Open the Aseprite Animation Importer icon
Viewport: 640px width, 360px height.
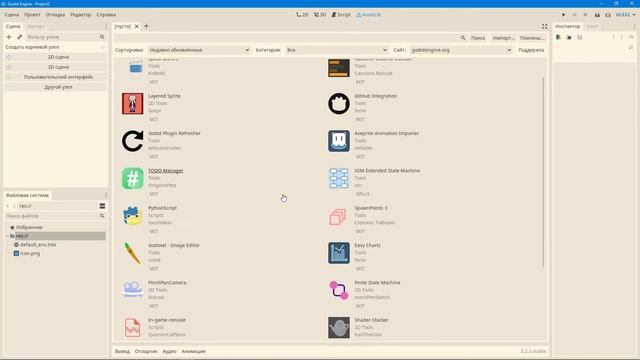(339, 141)
